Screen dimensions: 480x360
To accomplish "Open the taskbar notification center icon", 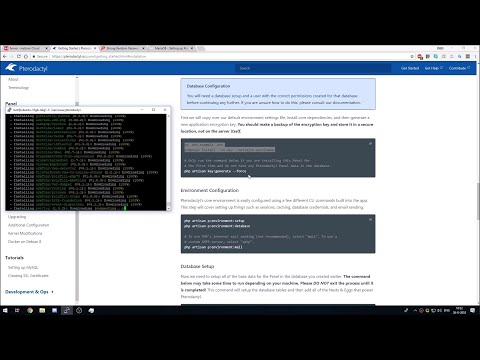I will tap(473, 310).
